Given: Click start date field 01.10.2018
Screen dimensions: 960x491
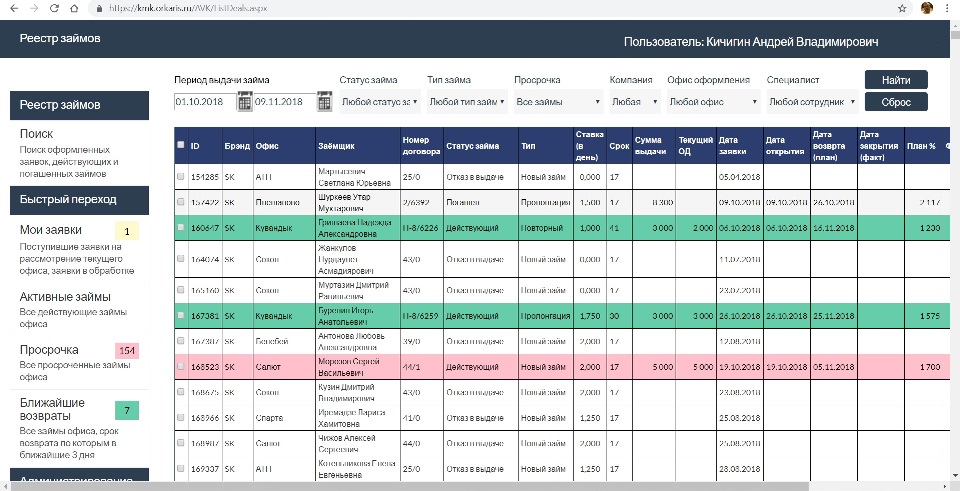Looking at the screenshot, I should pyautogui.click(x=205, y=102).
